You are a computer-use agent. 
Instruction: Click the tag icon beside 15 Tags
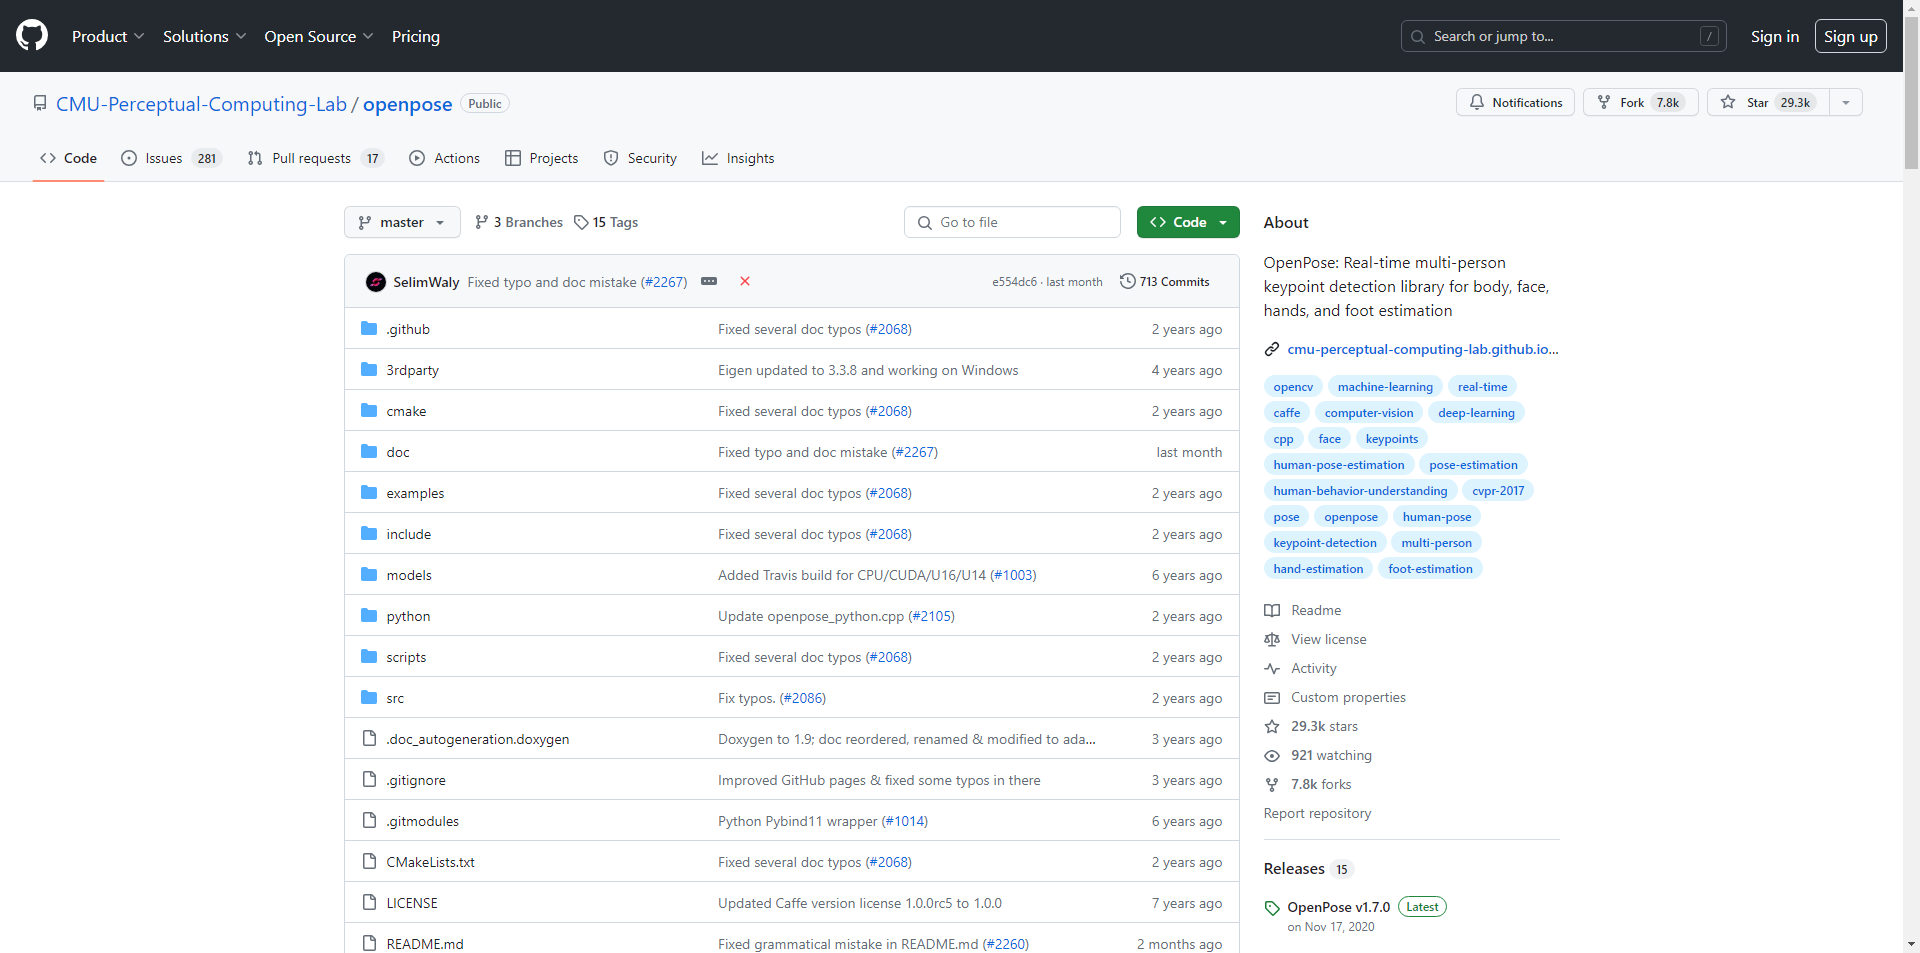[581, 222]
